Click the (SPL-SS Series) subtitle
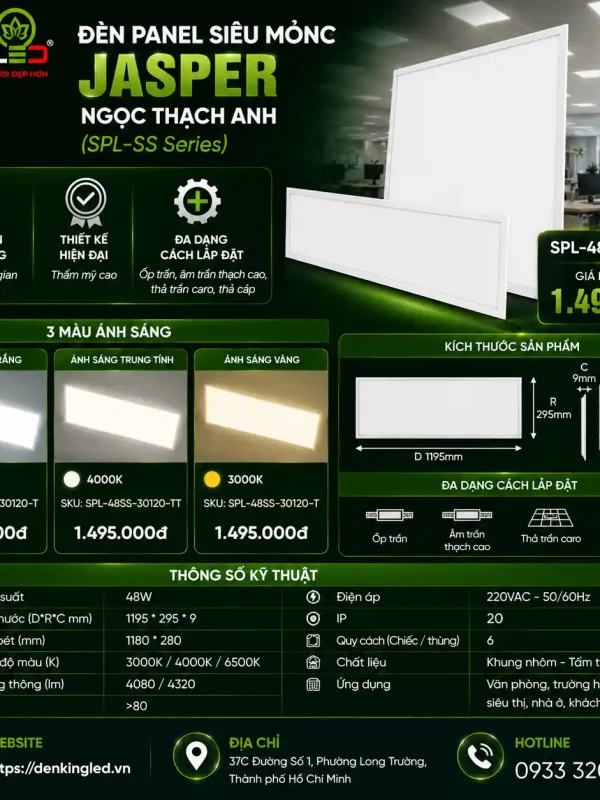This screenshot has height=800, width=600. click(x=154, y=144)
